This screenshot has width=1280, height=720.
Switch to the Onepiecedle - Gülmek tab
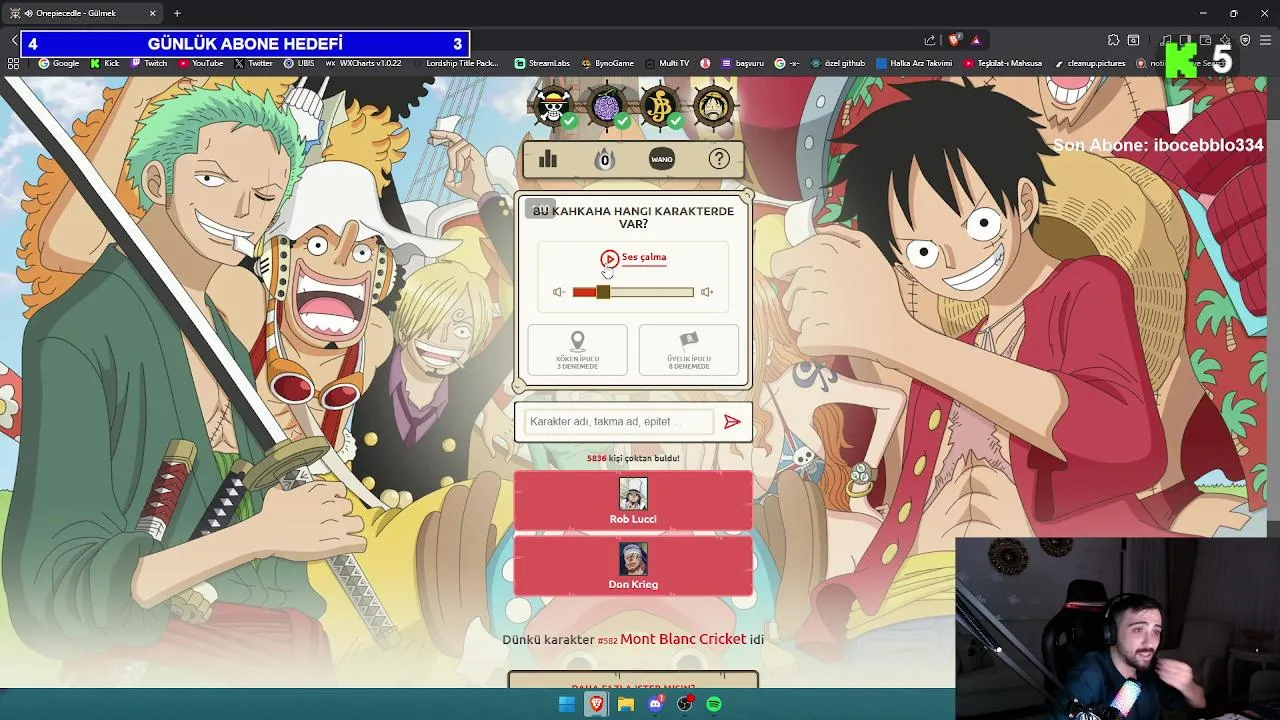(x=82, y=13)
